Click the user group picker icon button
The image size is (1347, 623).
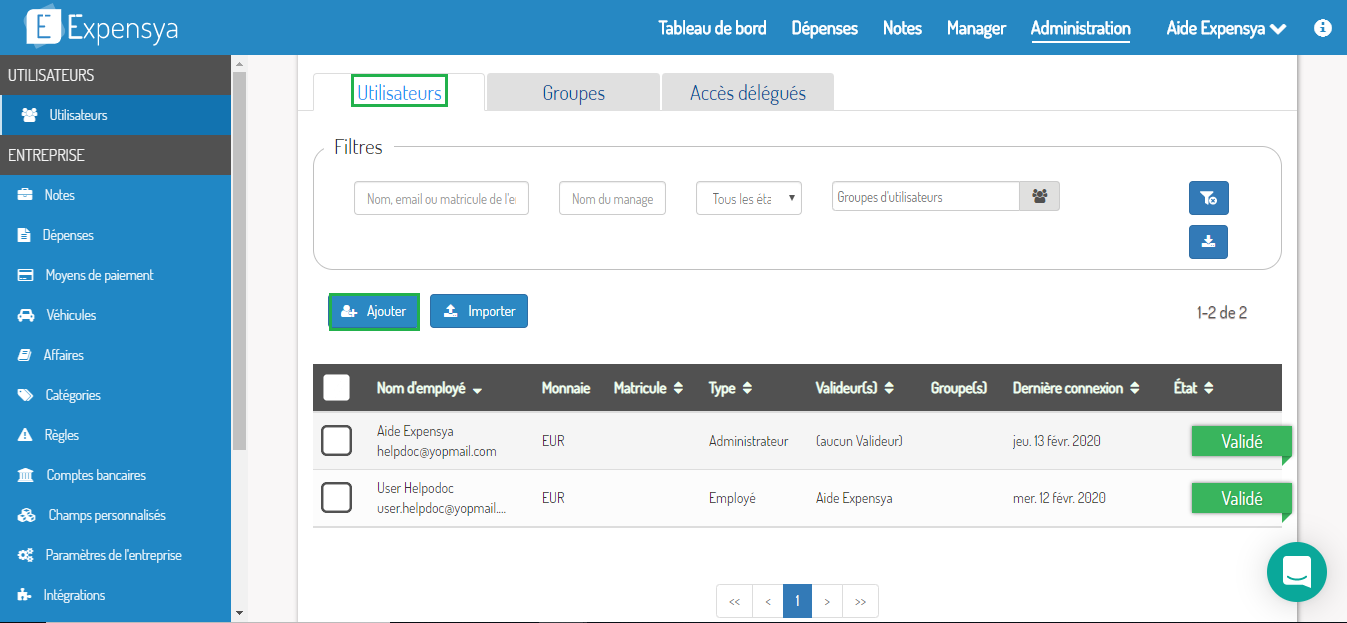tap(1040, 197)
